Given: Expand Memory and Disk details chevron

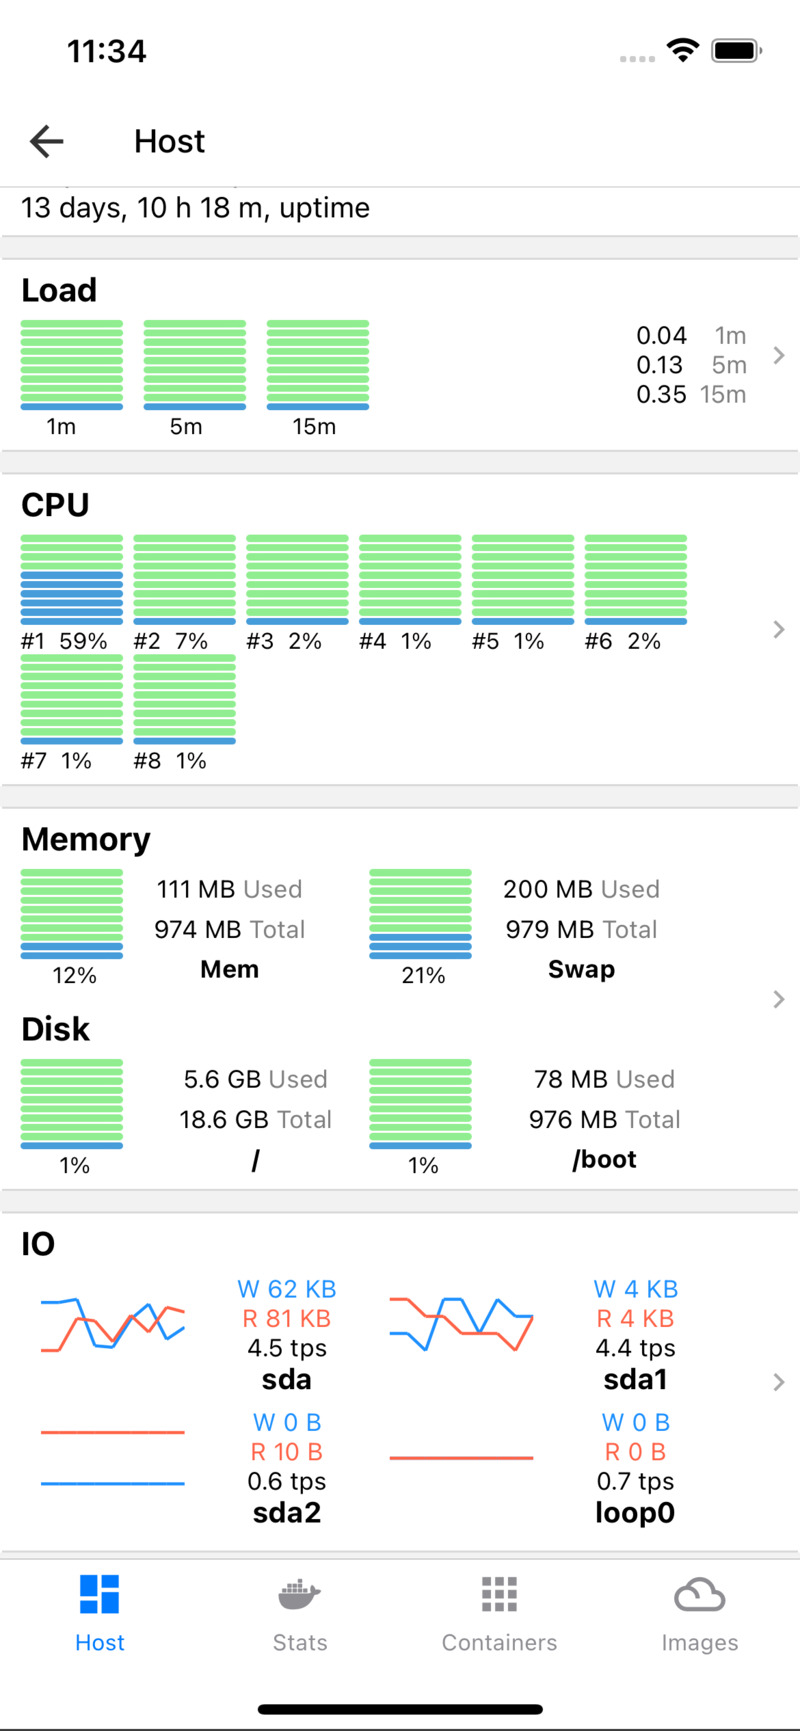Looking at the screenshot, I should pyautogui.click(x=779, y=998).
